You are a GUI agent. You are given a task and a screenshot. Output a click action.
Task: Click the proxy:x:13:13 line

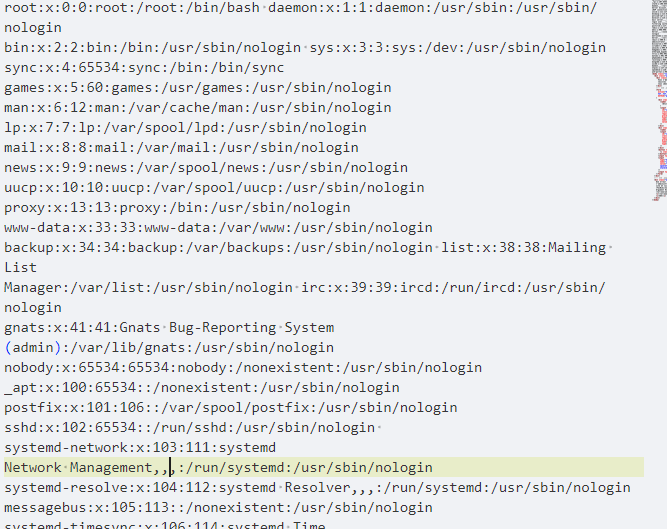point(177,208)
